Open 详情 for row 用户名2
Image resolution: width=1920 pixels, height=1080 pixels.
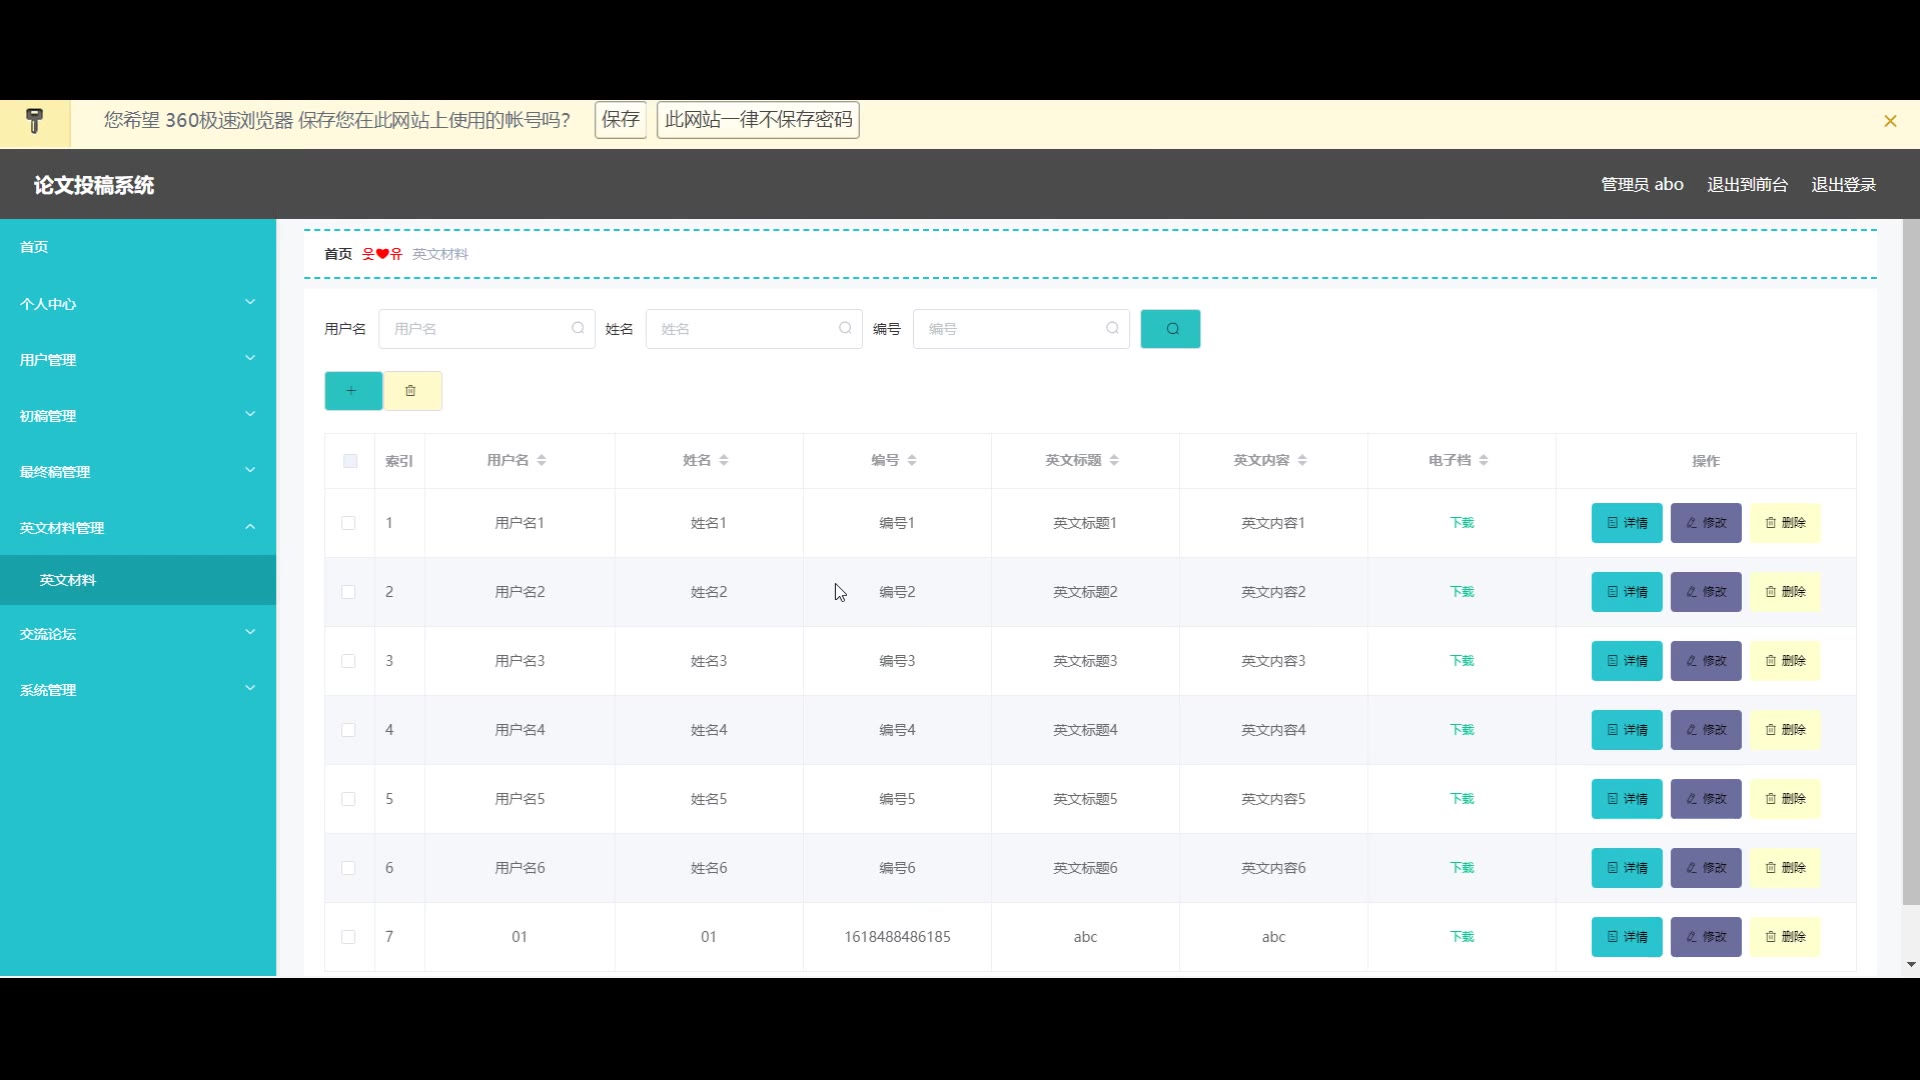[1627, 592]
